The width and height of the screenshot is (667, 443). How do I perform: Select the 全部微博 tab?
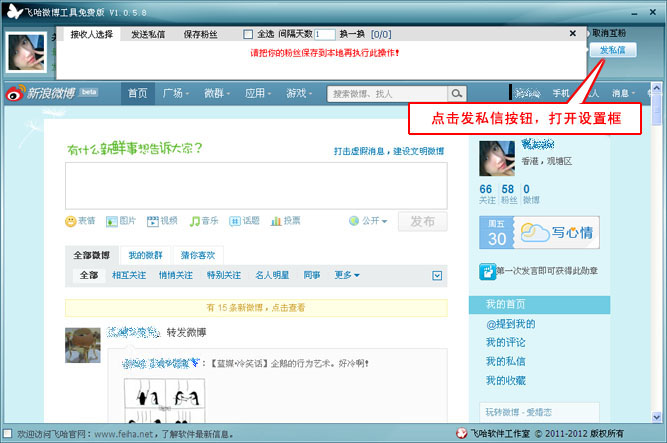coord(91,255)
